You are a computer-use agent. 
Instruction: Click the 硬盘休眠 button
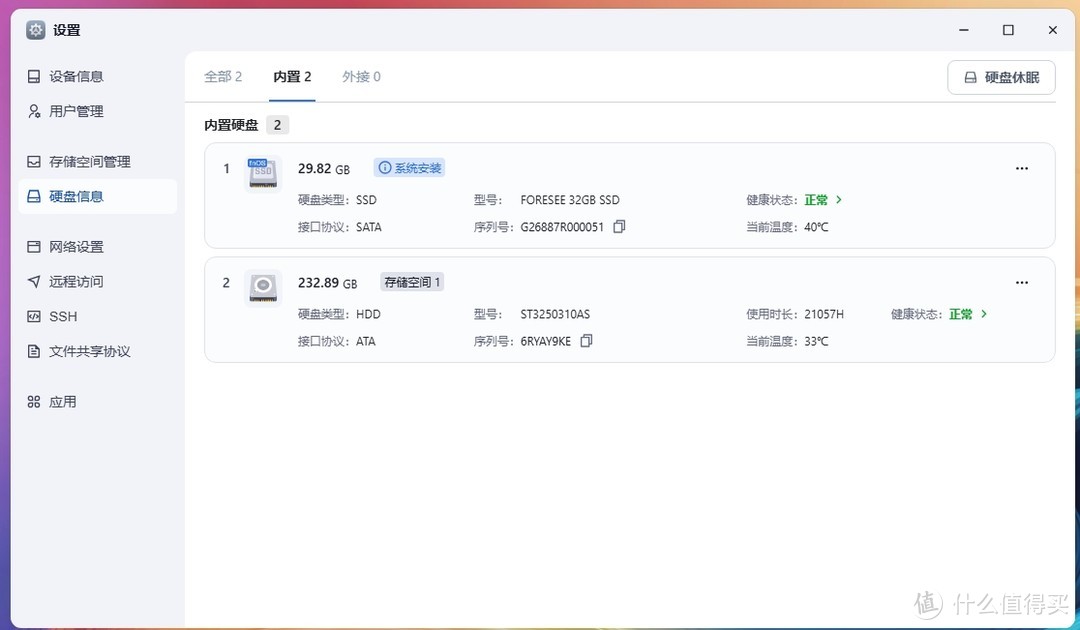click(1001, 77)
